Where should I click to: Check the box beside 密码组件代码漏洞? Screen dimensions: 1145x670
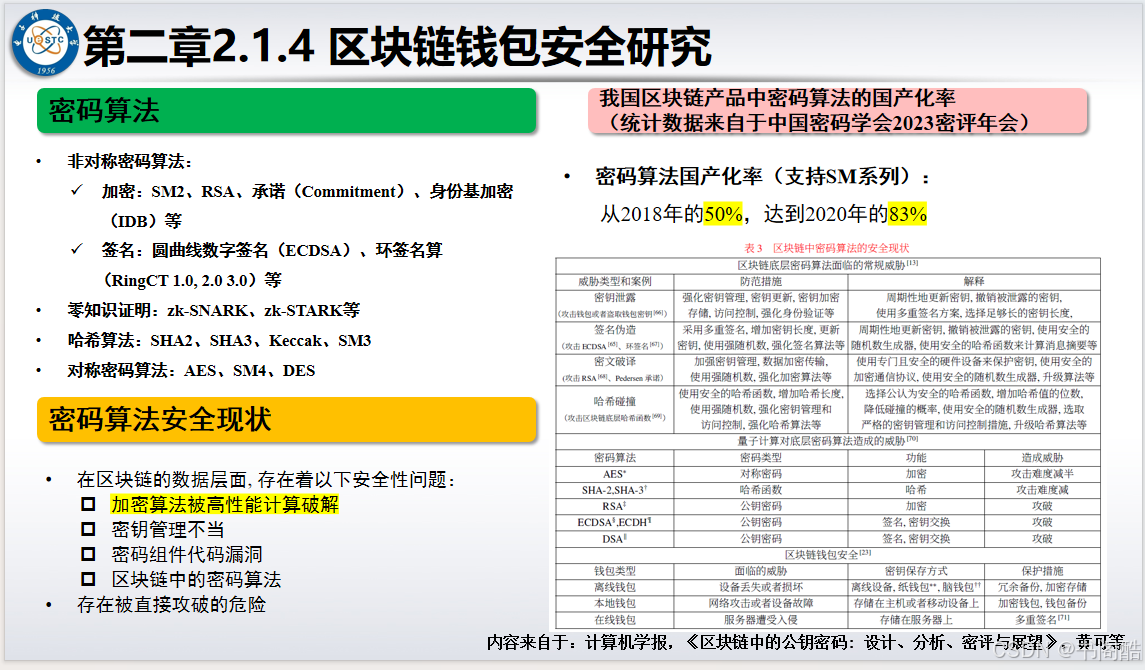point(88,554)
